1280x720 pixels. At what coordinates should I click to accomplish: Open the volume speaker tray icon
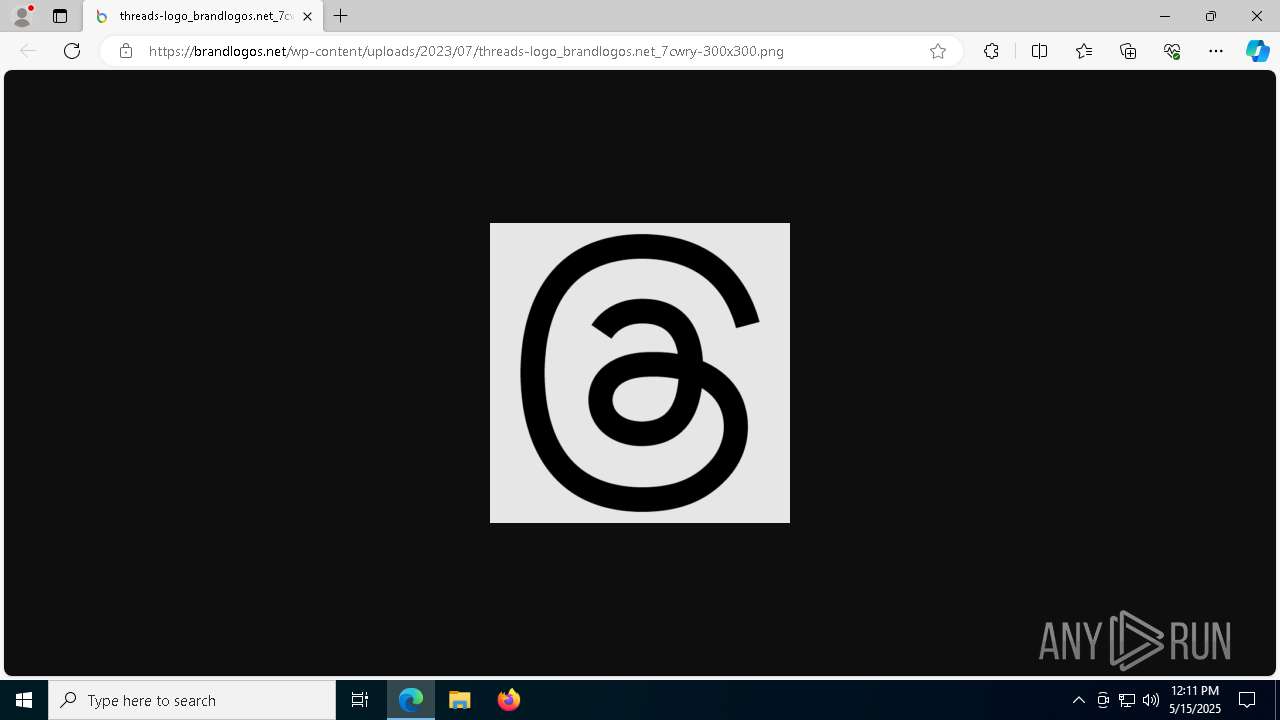(1151, 700)
